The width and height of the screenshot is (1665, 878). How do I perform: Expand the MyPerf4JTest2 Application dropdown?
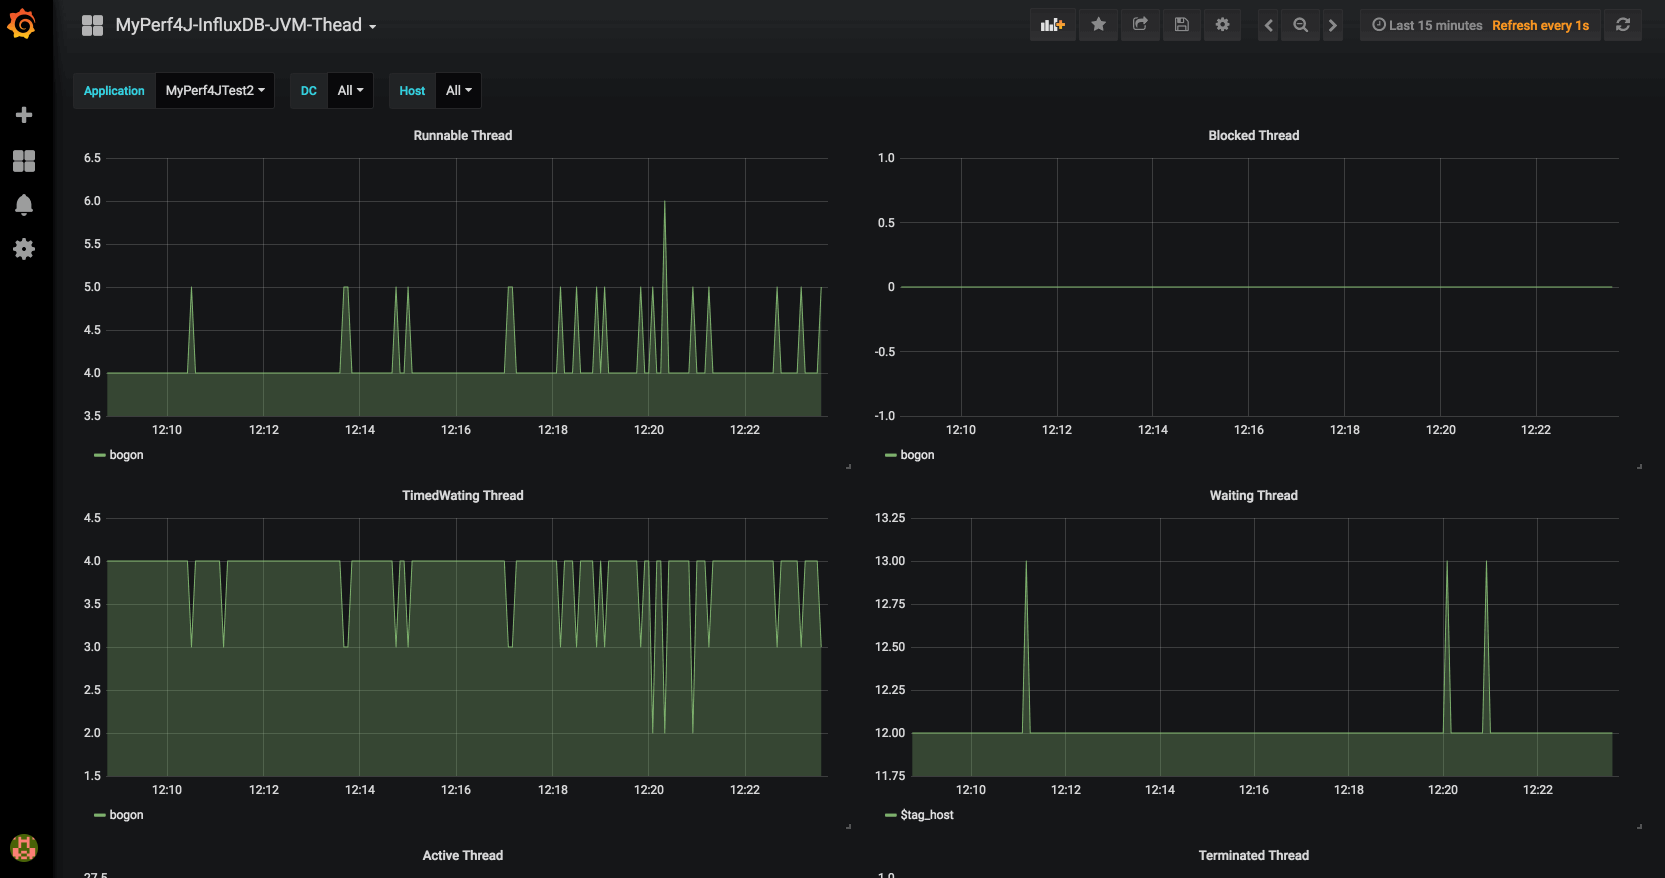point(215,90)
